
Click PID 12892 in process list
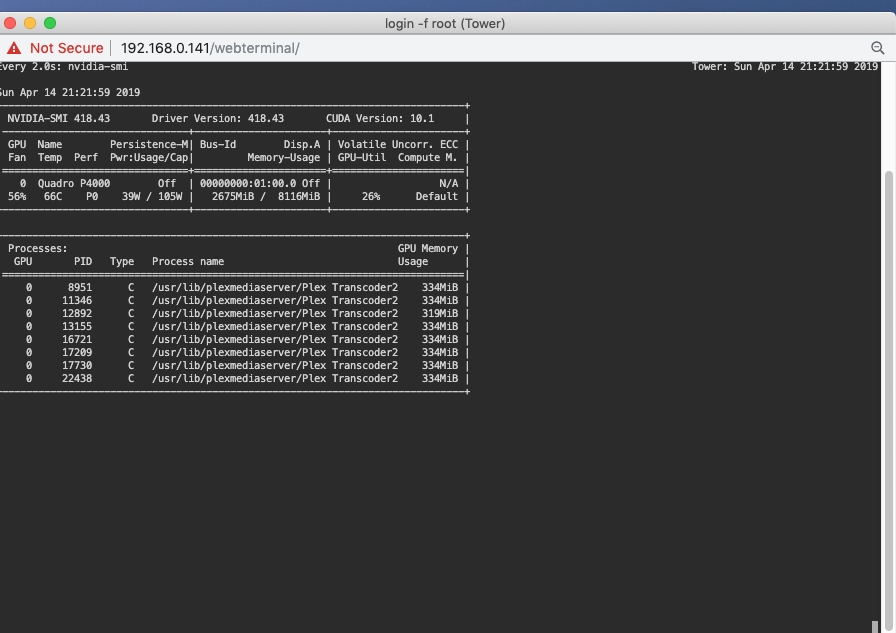point(77,314)
